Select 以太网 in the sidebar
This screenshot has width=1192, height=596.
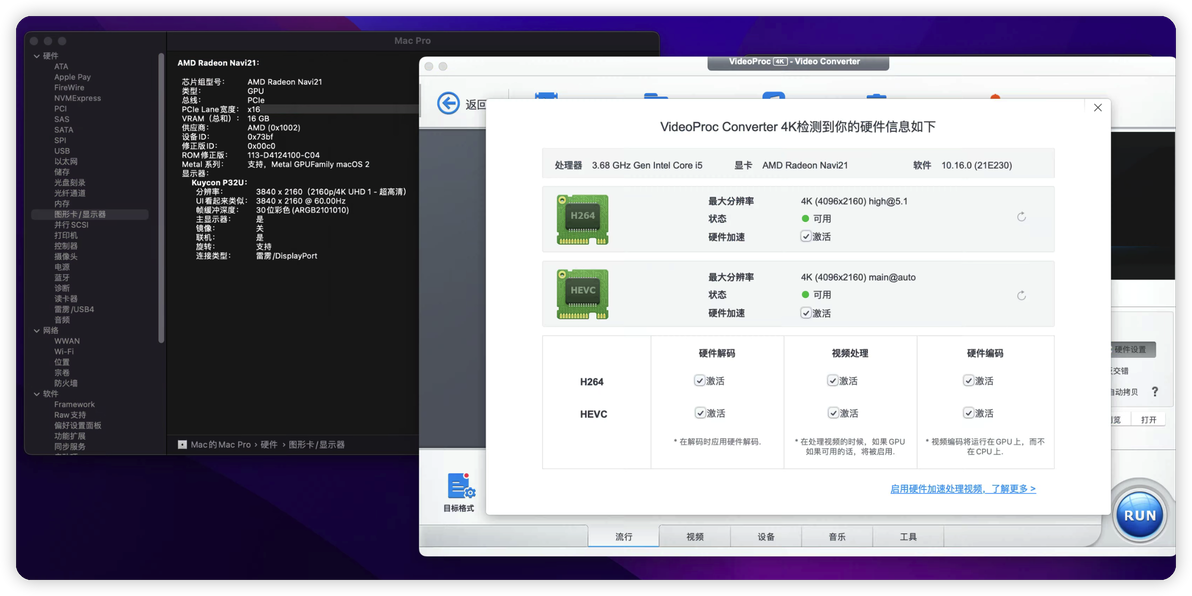point(65,161)
